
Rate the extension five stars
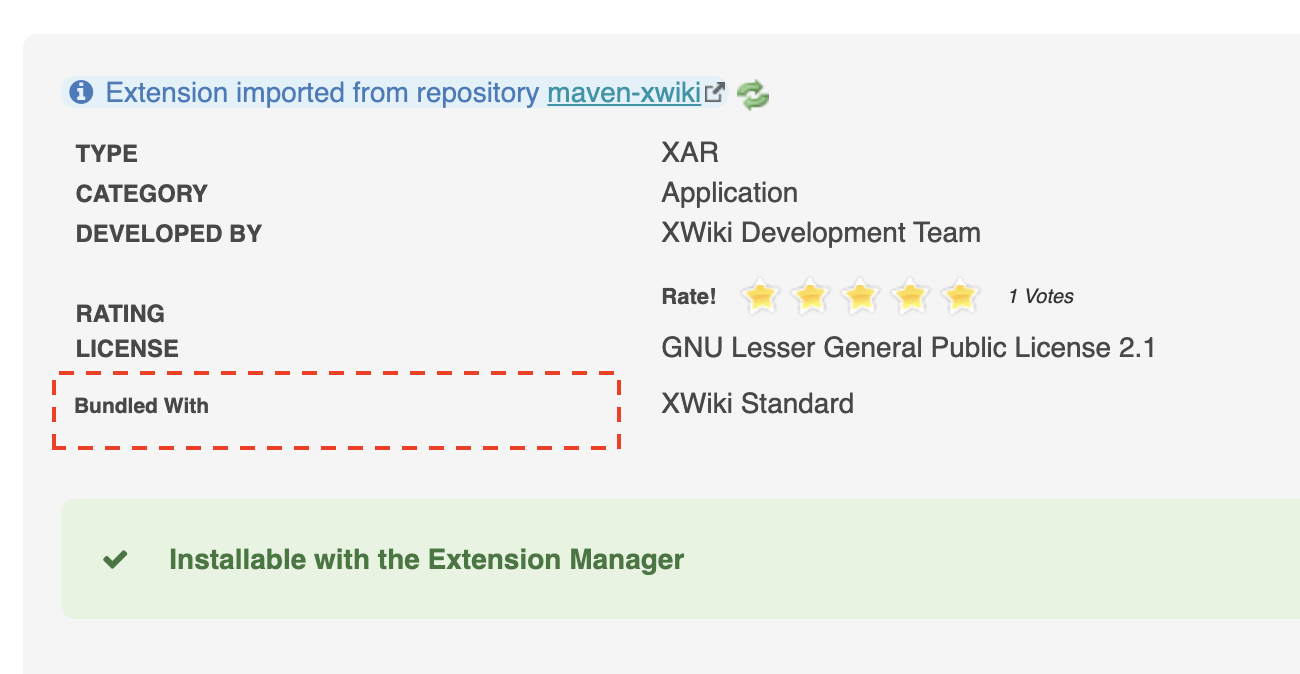click(x=960, y=296)
